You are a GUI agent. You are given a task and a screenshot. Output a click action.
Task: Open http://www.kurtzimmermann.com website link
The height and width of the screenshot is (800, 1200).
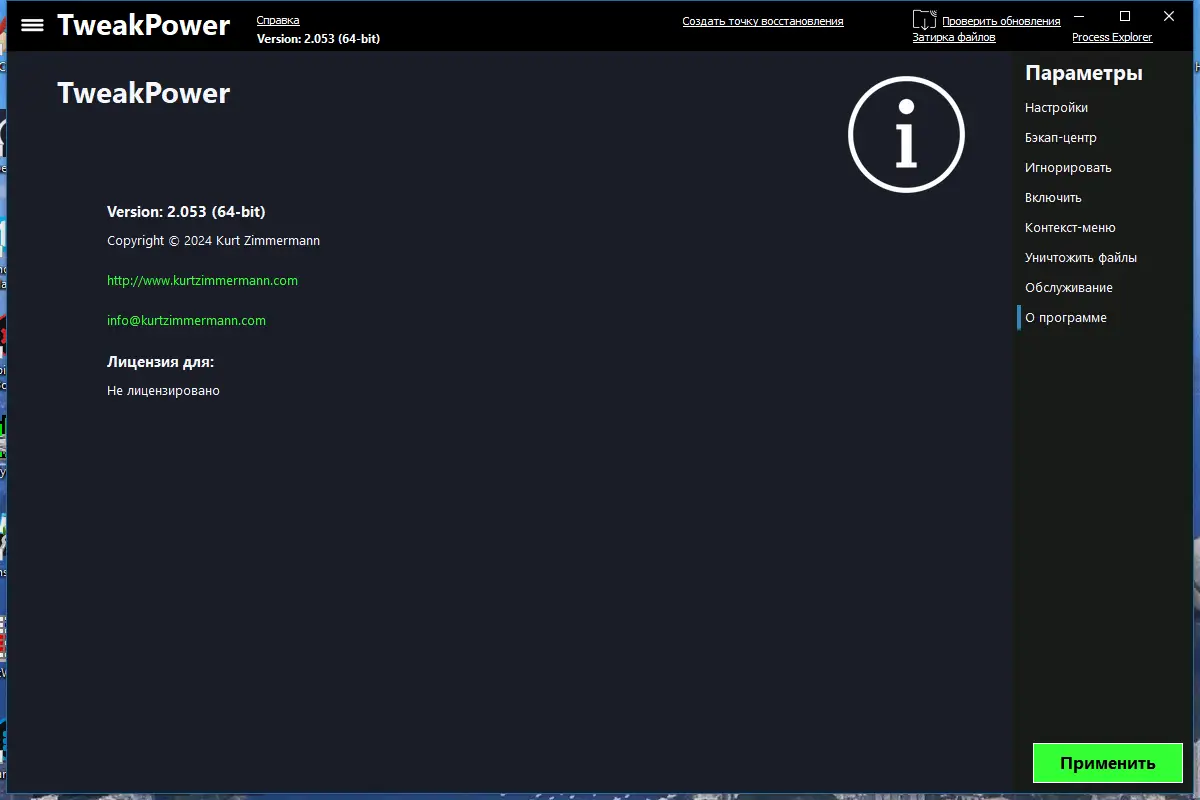coord(202,281)
